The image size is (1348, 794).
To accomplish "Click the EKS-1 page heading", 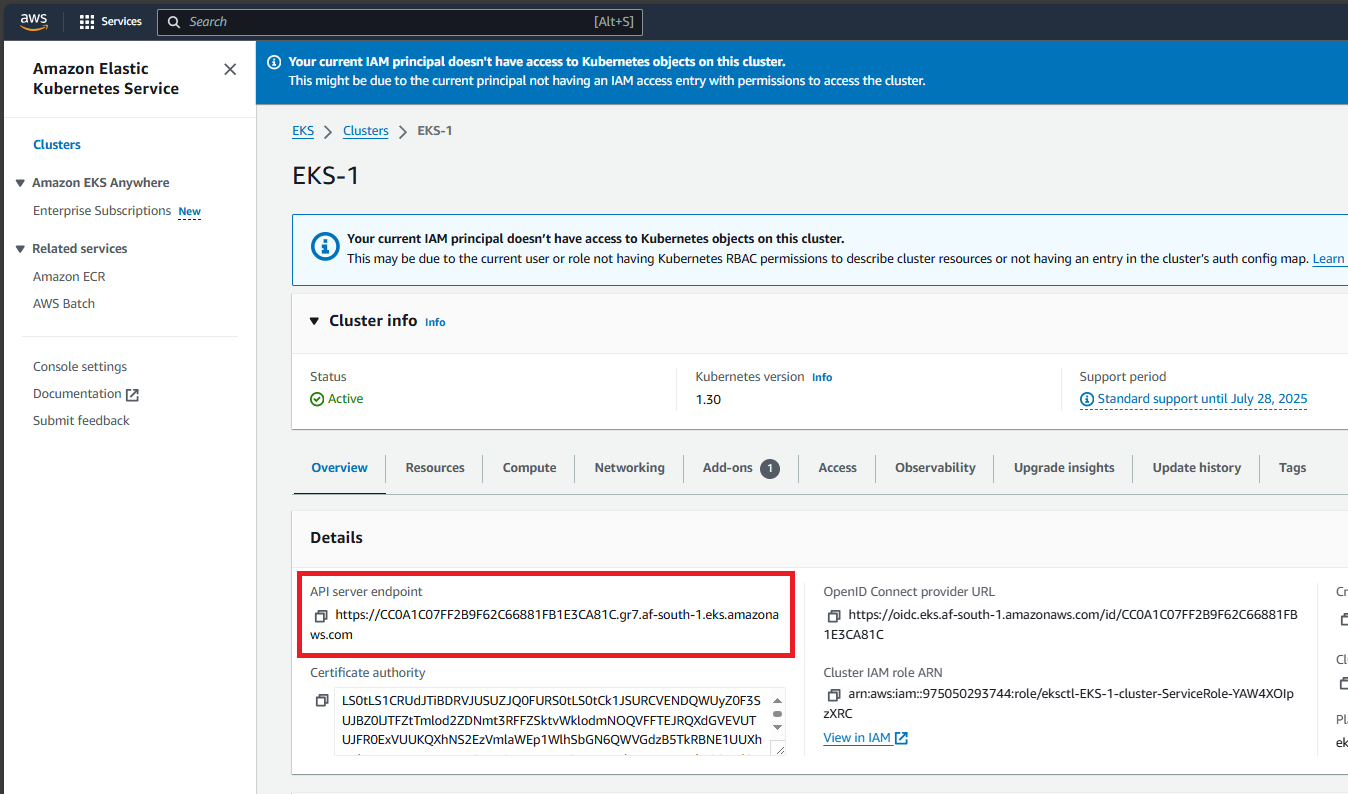I will point(326,176).
